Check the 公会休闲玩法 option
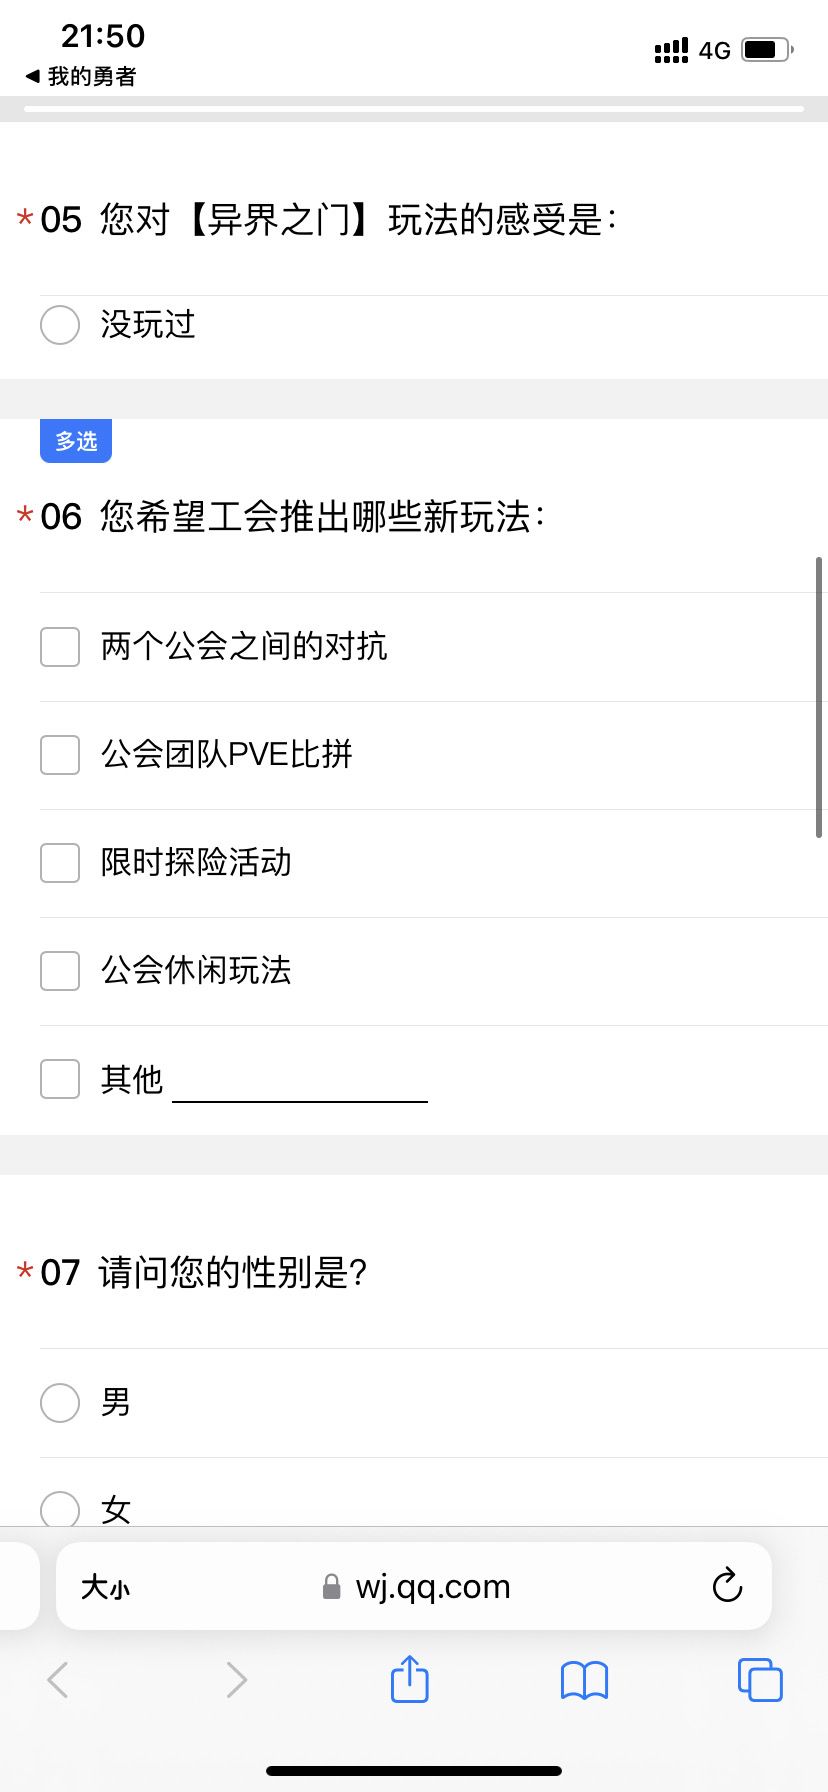 point(60,971)
